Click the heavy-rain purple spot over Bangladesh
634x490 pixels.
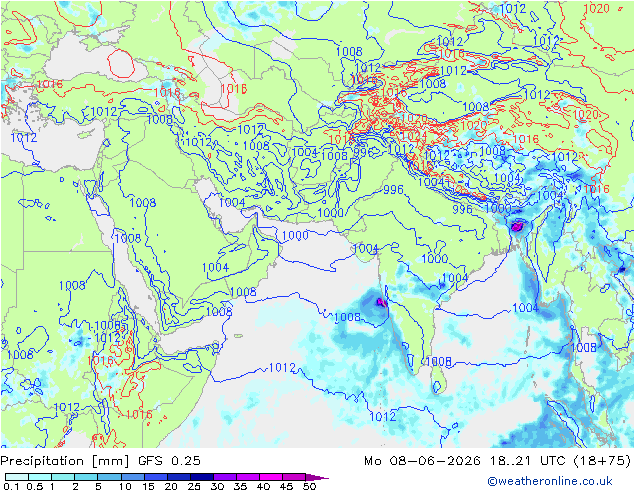click(517, 226)
